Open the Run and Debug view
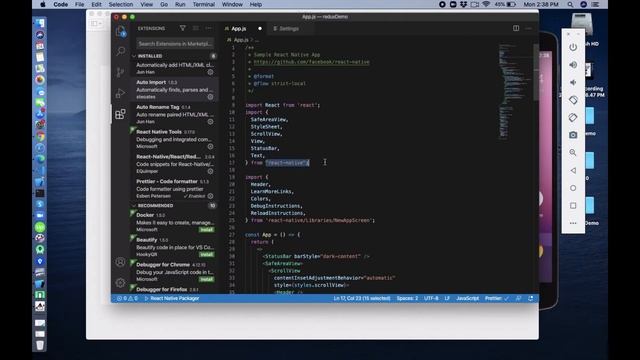This screenshot has width=640, height=360. point(120,93)
